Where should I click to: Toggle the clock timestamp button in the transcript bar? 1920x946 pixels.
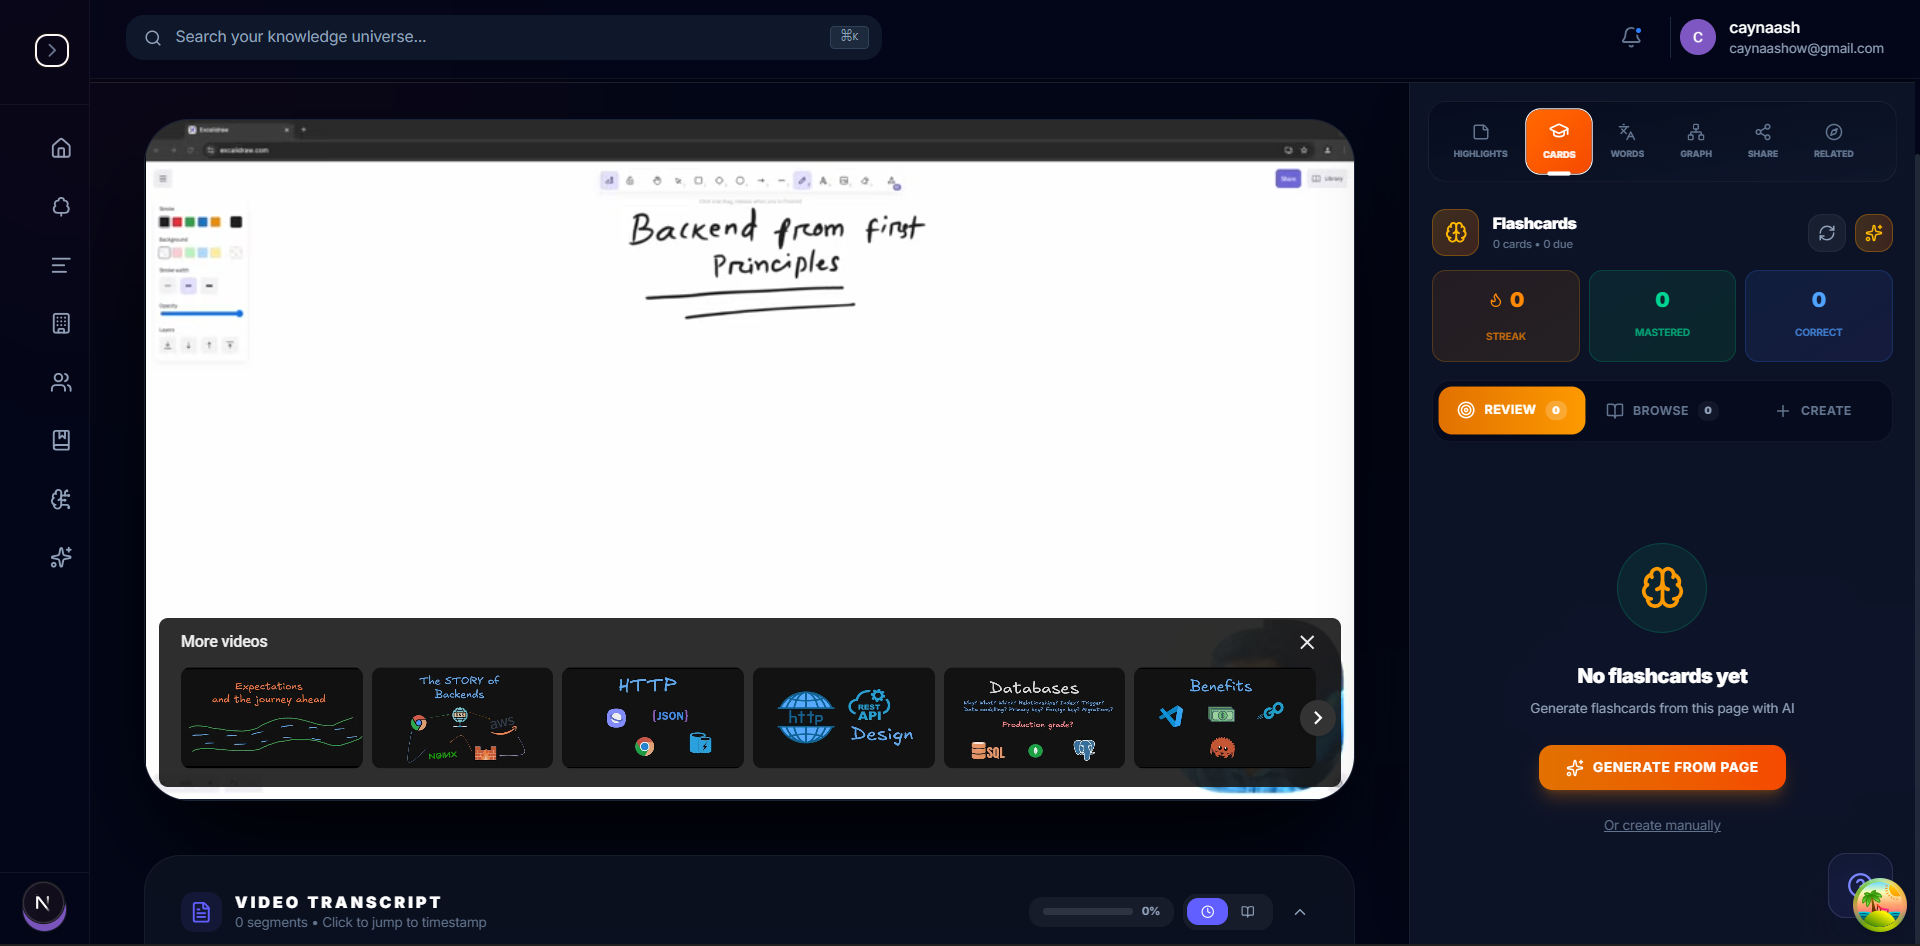coord(1207,911)
